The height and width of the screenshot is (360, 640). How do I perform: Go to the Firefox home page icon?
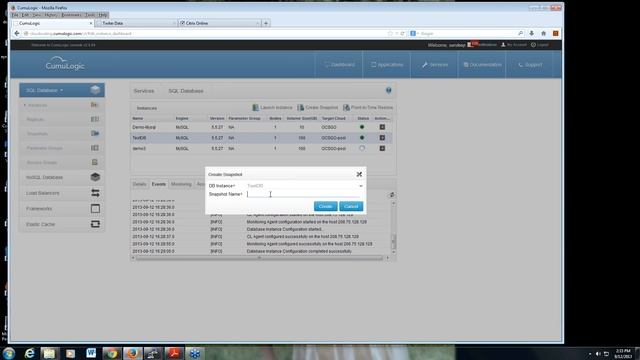(x=543, y=33)
